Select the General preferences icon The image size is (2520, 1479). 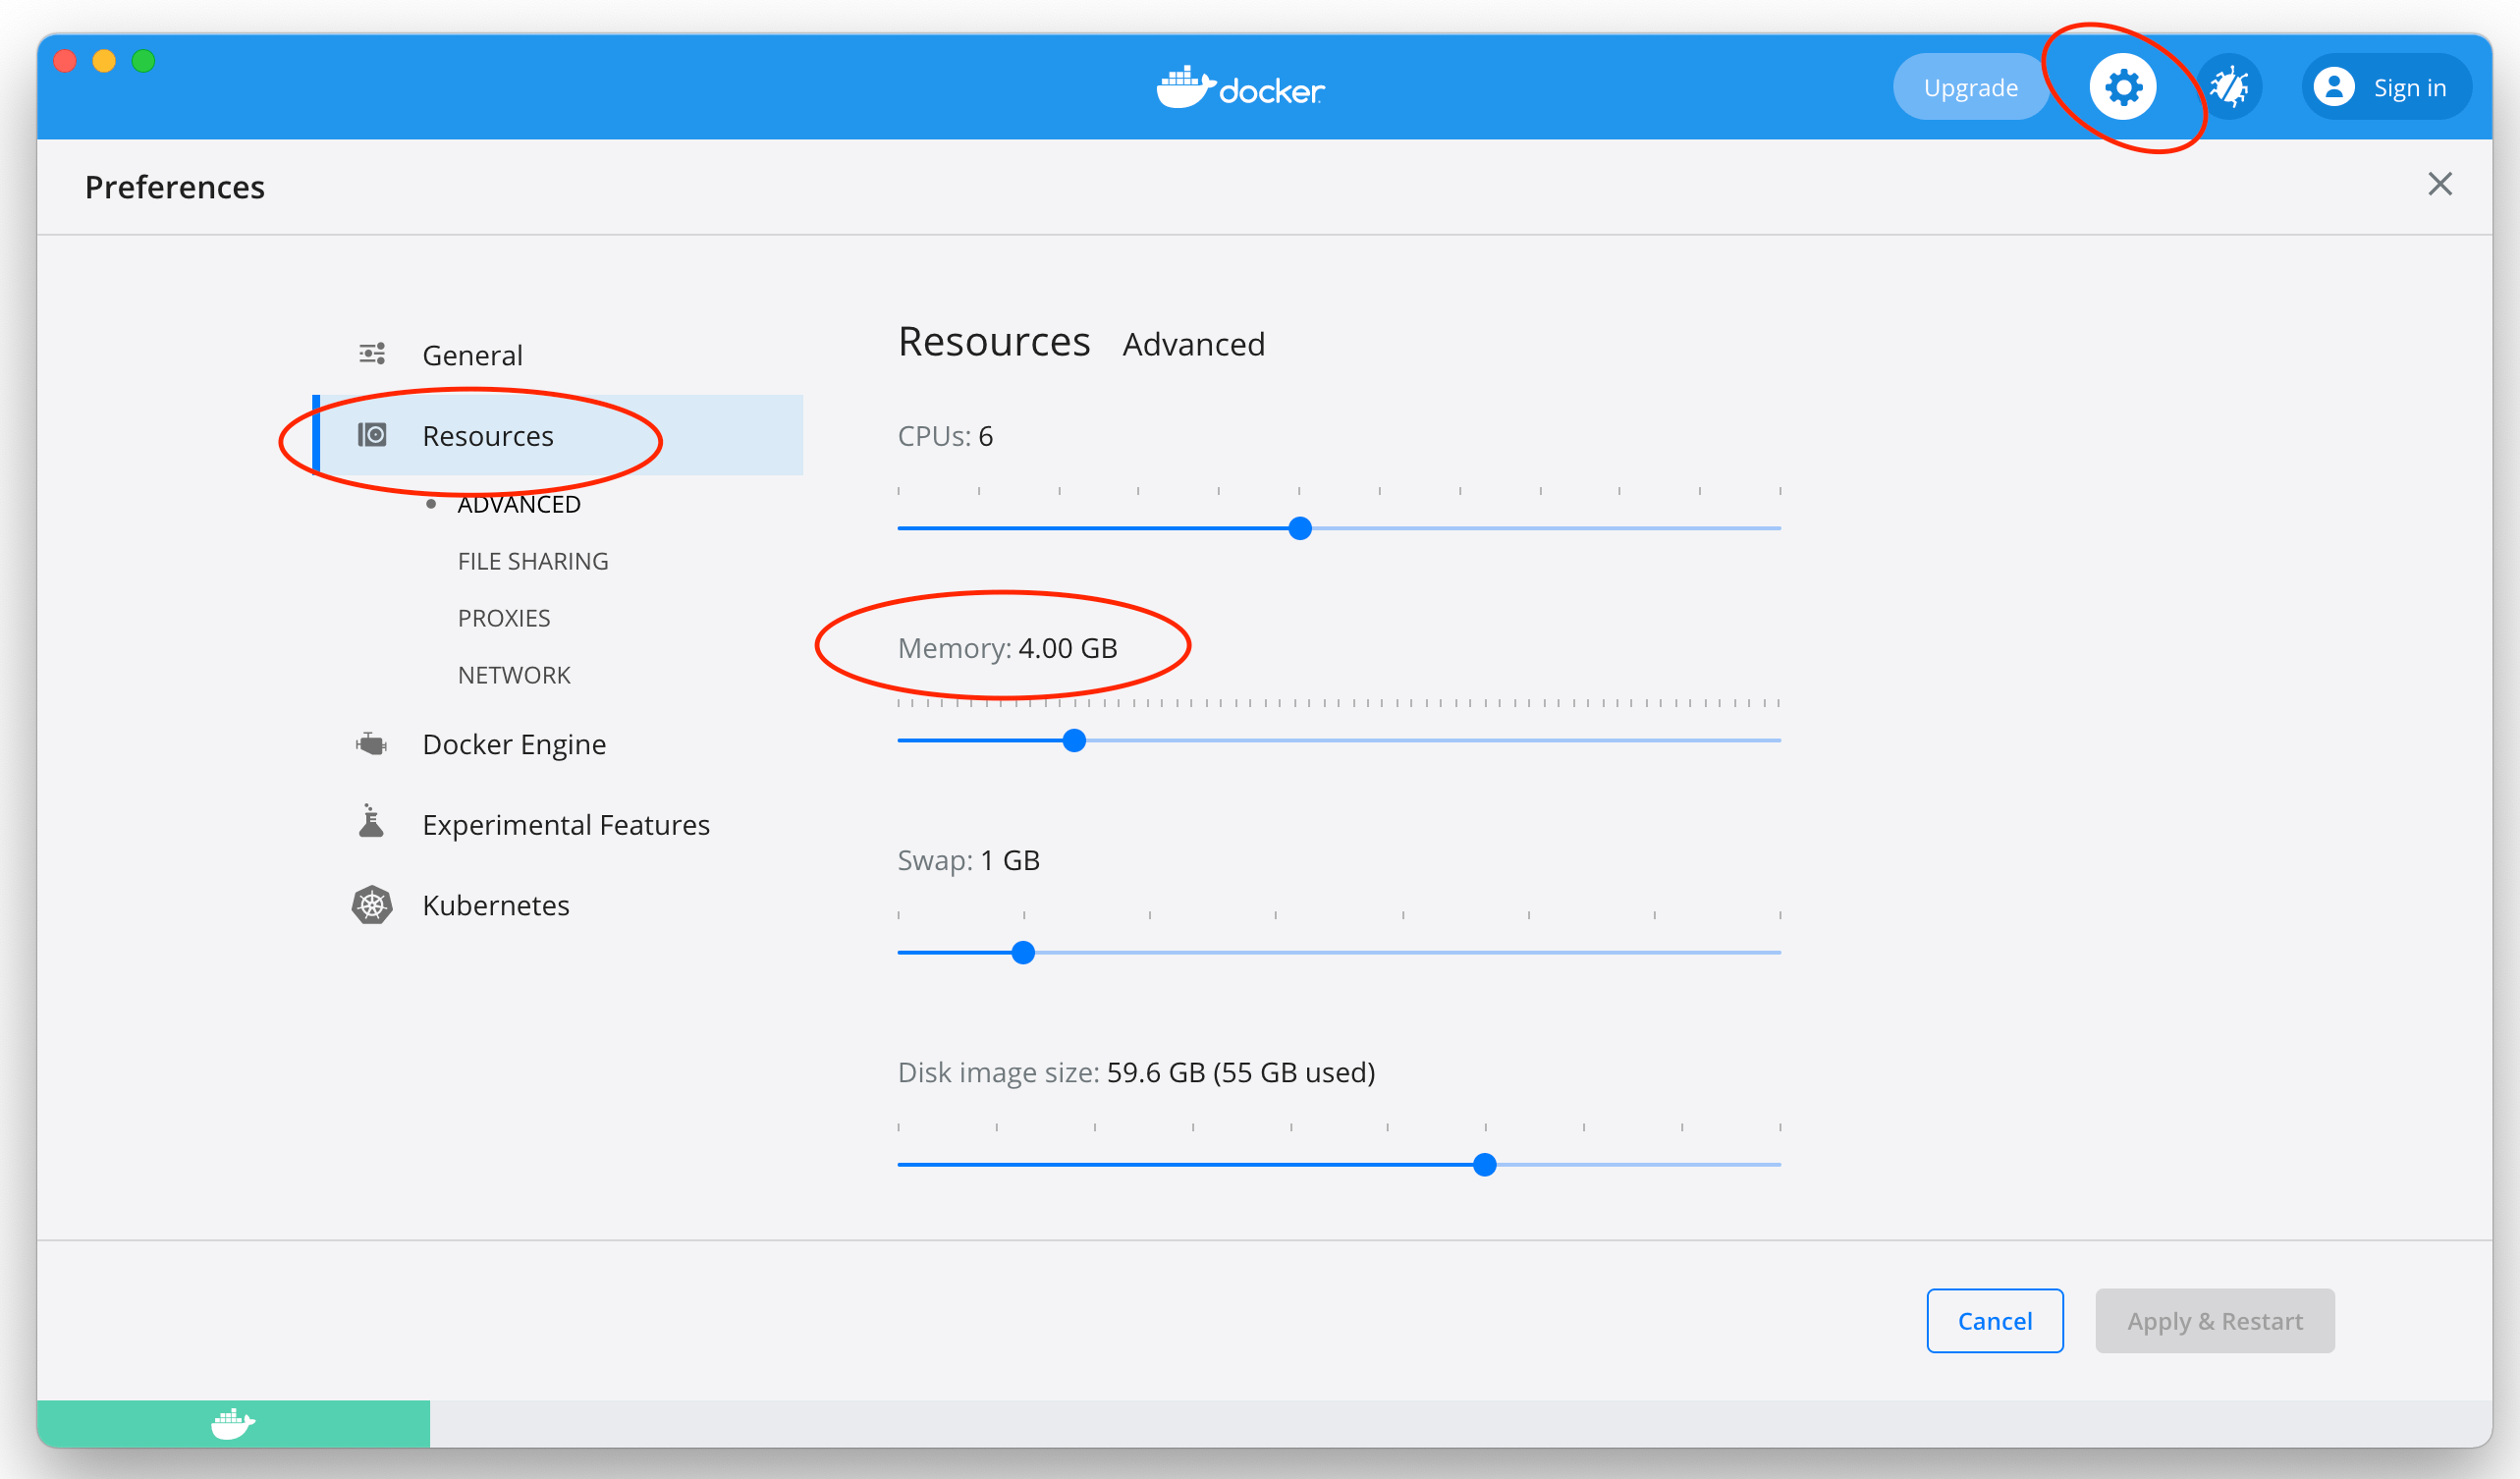click(x=372, y=354)
